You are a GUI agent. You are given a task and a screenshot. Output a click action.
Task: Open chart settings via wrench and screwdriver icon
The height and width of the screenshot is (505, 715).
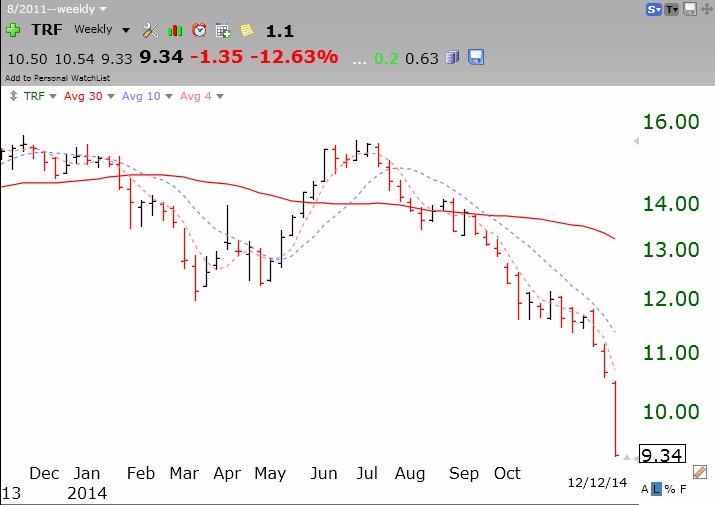click(x=150, y=30)
